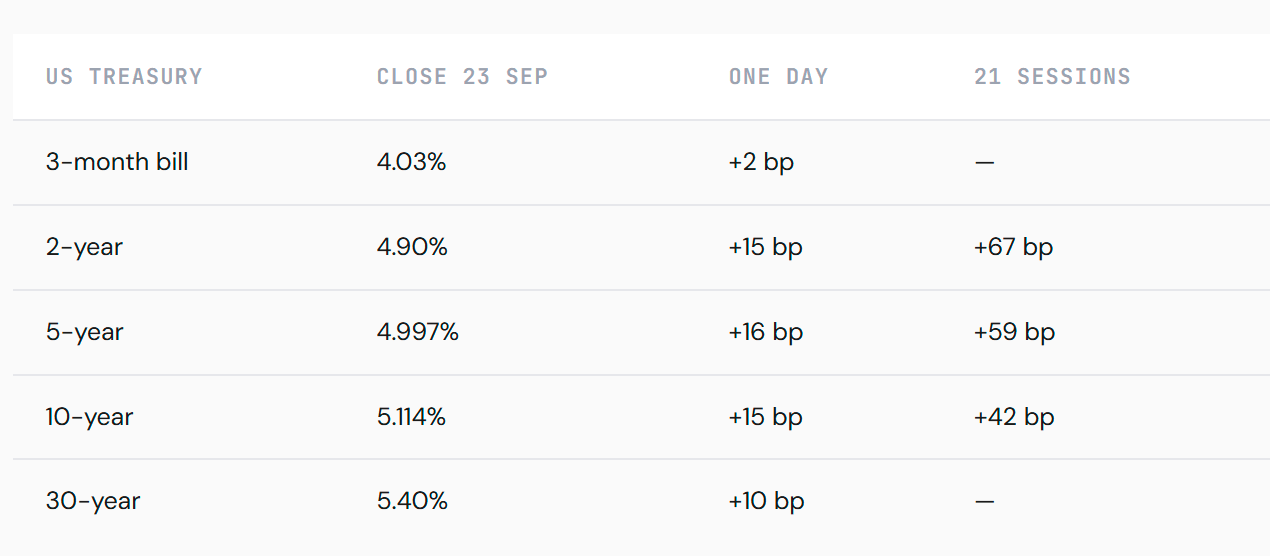Click the +10 bp one-day change
The width and height of the screenshot is (1270, 556).
(766, 501)
